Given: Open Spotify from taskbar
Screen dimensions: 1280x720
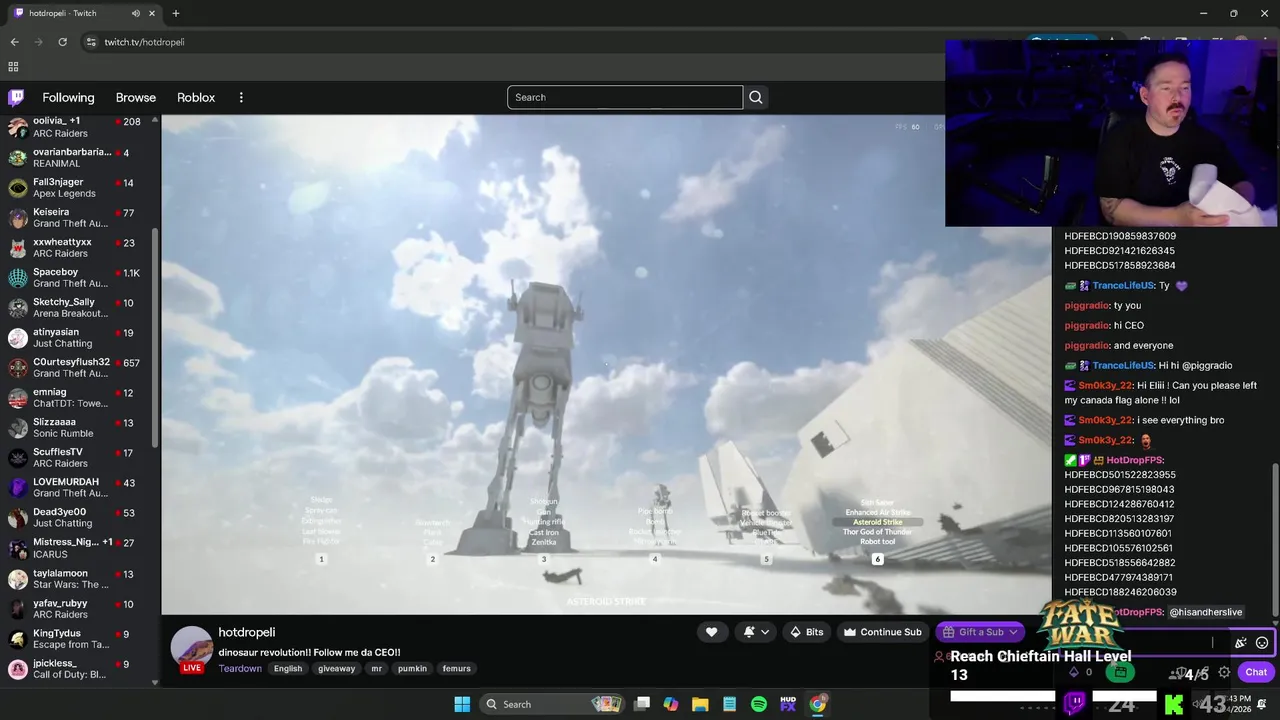Looking at the screenshot, I should coord(759,704).
